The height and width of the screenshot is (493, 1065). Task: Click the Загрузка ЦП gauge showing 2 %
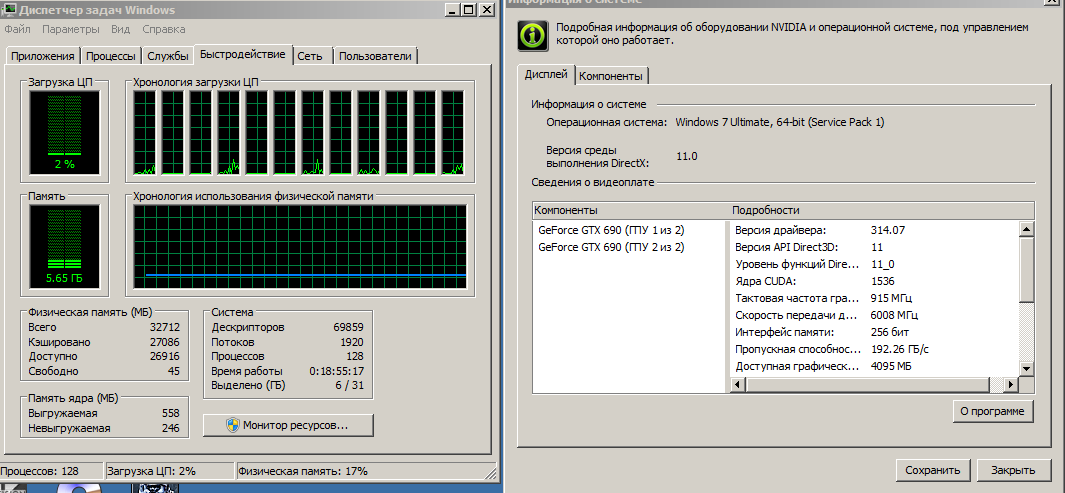click(x=64, y=131)
